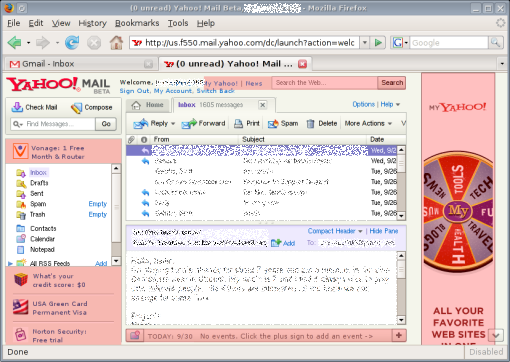Screen dimensions: 510x362
Task: Open Contacts in the sidebar
Action: point(43,228)
